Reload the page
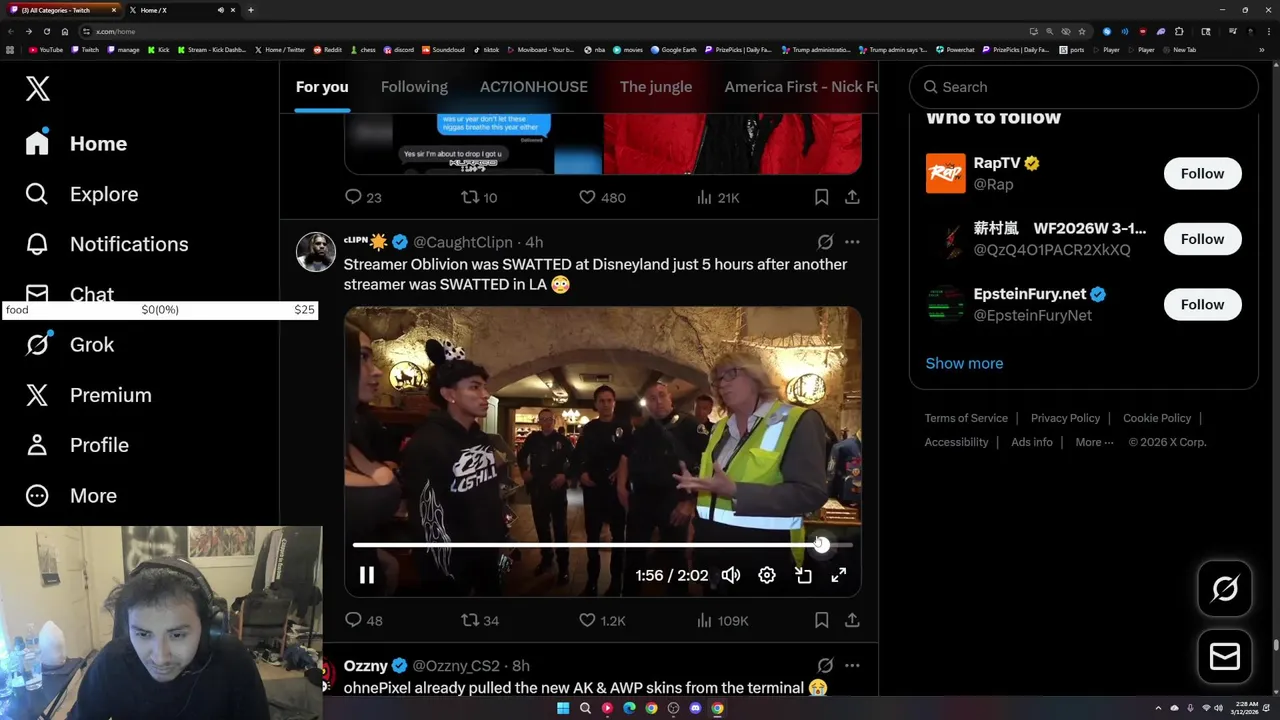This screenshot has height=720, width=1280. point(46,31)
